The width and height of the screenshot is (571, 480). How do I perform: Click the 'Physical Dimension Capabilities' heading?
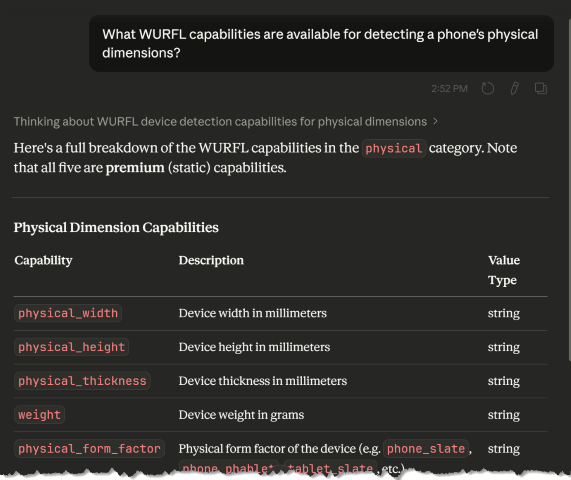pos(116,228)
